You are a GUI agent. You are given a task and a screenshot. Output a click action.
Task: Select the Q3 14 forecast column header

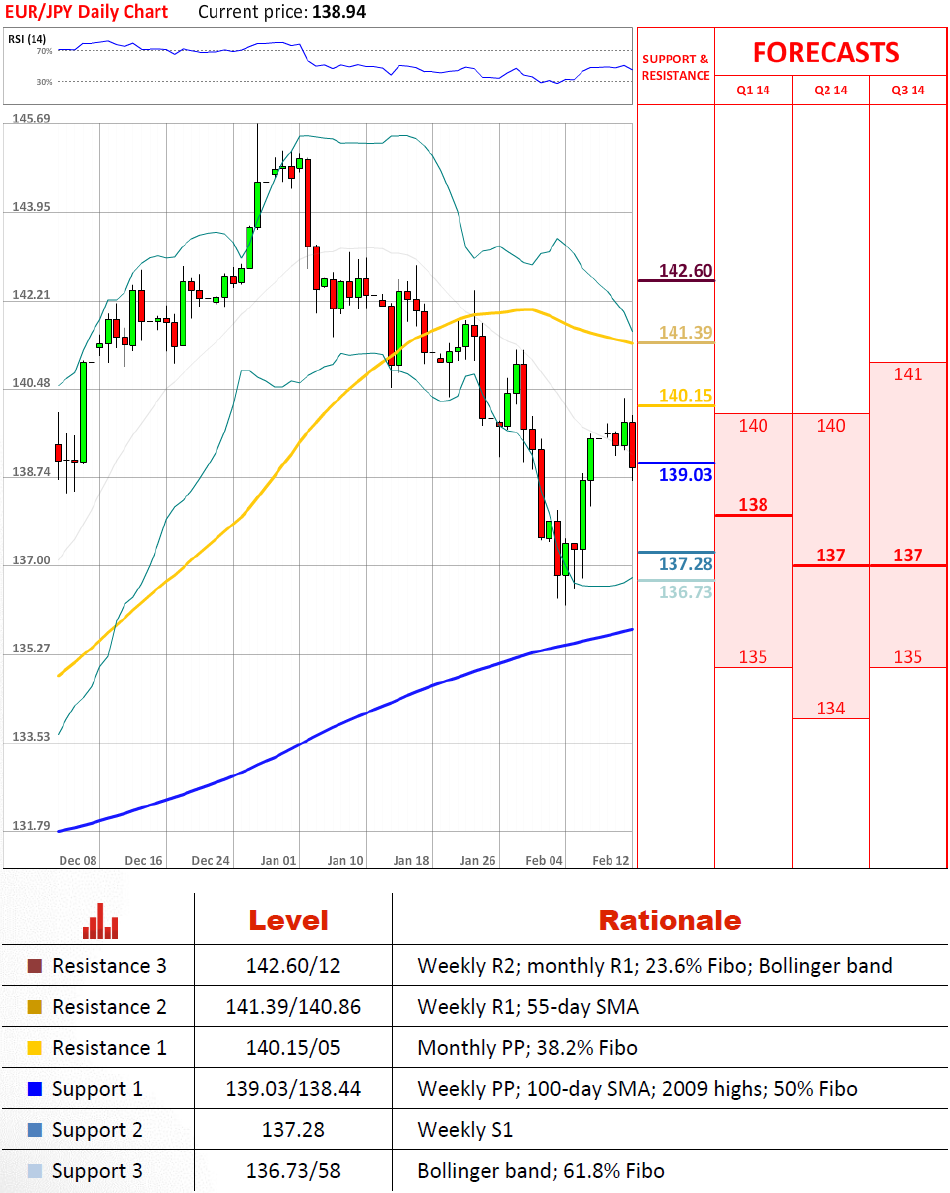click(x=908, y=90)
